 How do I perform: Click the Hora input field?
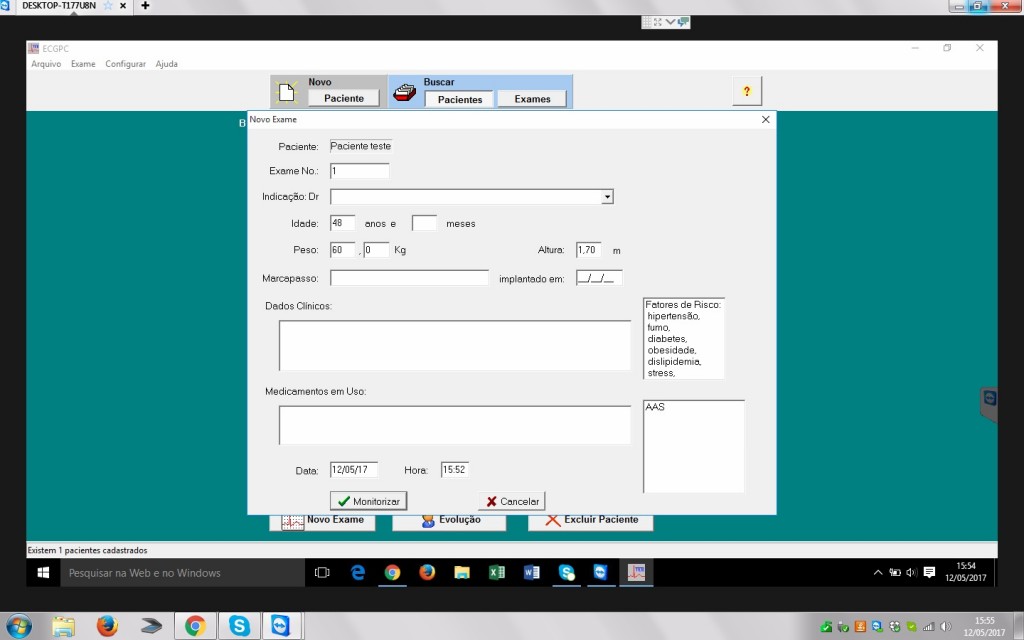coord(455,470)
